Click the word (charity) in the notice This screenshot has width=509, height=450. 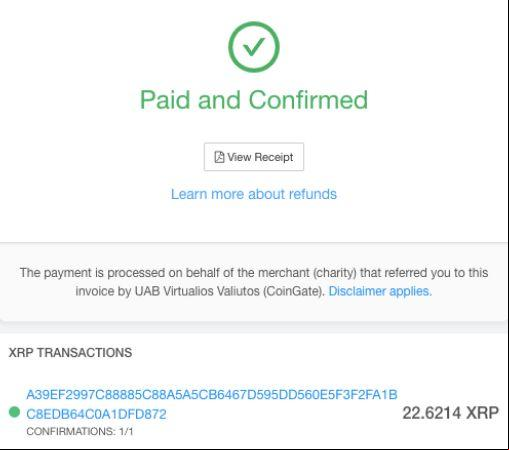point(335,273)
